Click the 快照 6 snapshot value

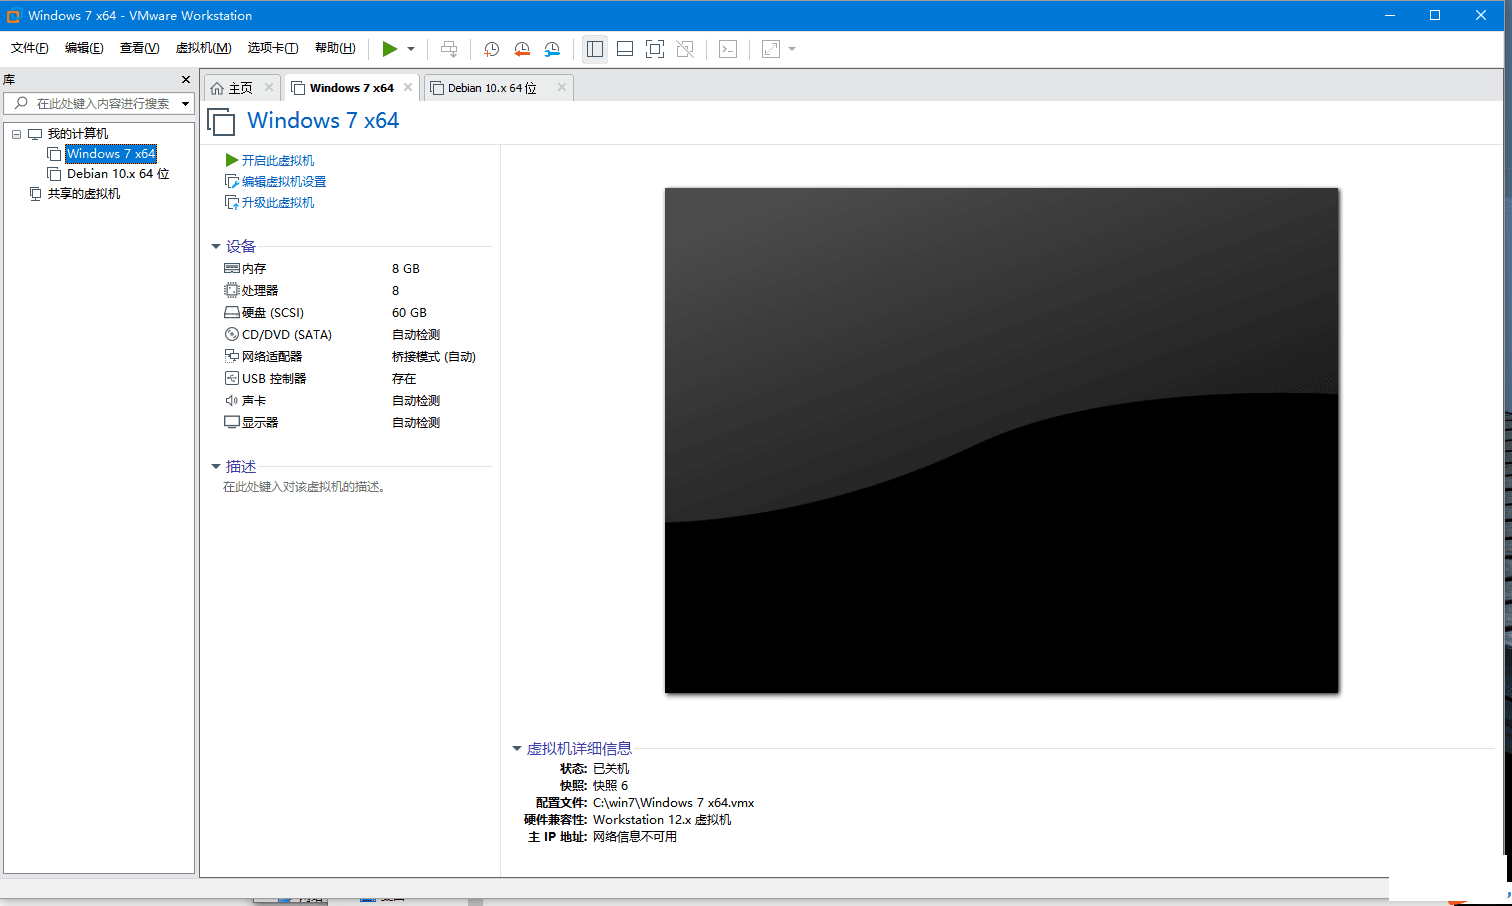(611, 786)
